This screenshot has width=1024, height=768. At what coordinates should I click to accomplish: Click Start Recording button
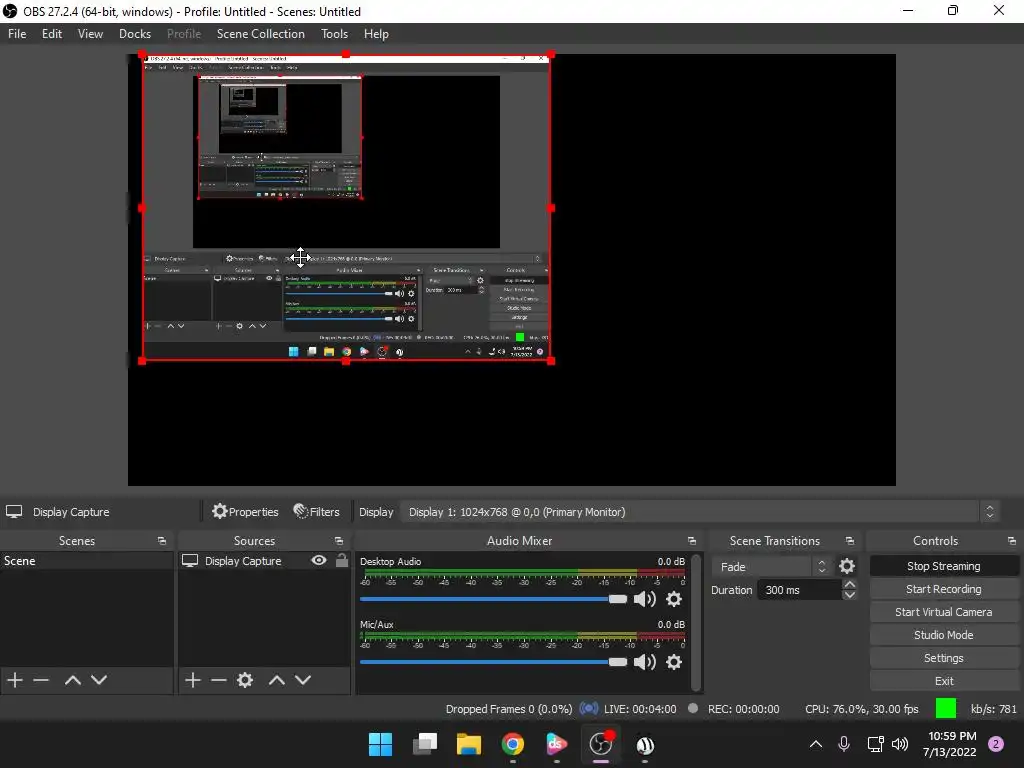pos(944,589)
